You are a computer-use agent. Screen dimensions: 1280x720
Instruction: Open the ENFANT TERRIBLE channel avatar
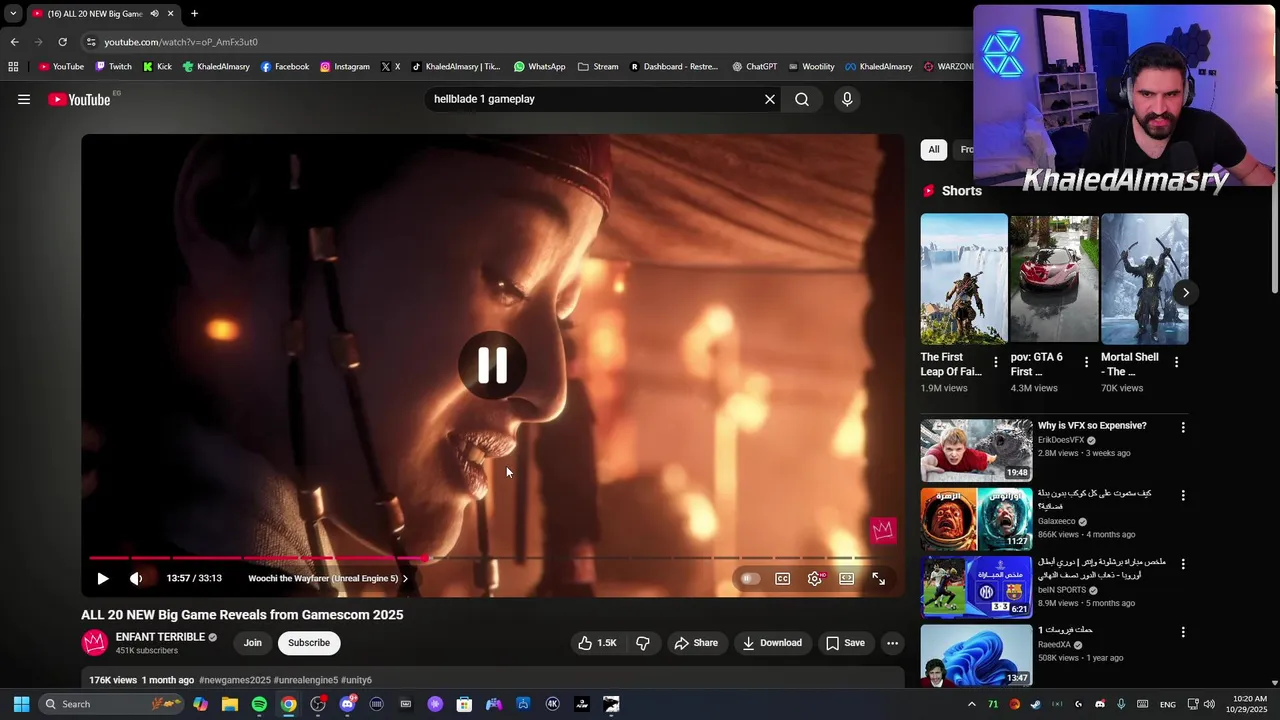coord(95,643)
